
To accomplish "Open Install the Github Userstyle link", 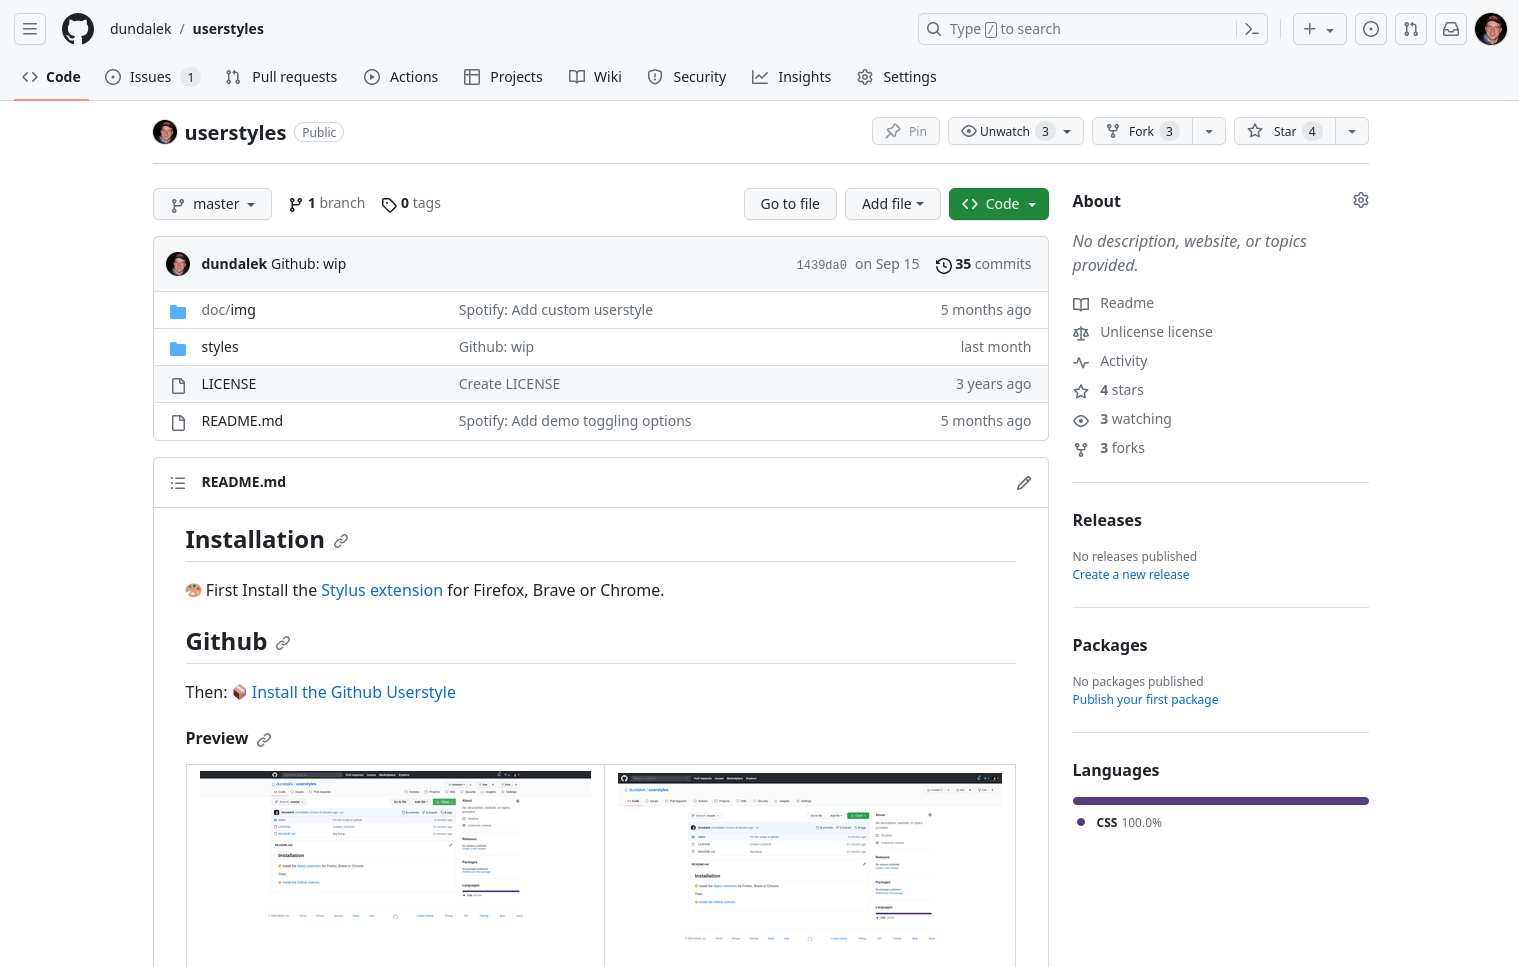I will click(354, 692).
